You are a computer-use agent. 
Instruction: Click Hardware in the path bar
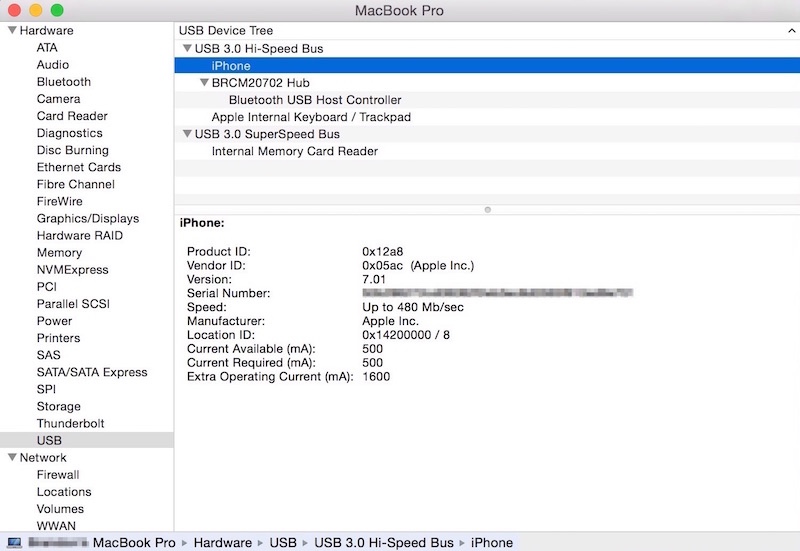[x=222, y=542]
